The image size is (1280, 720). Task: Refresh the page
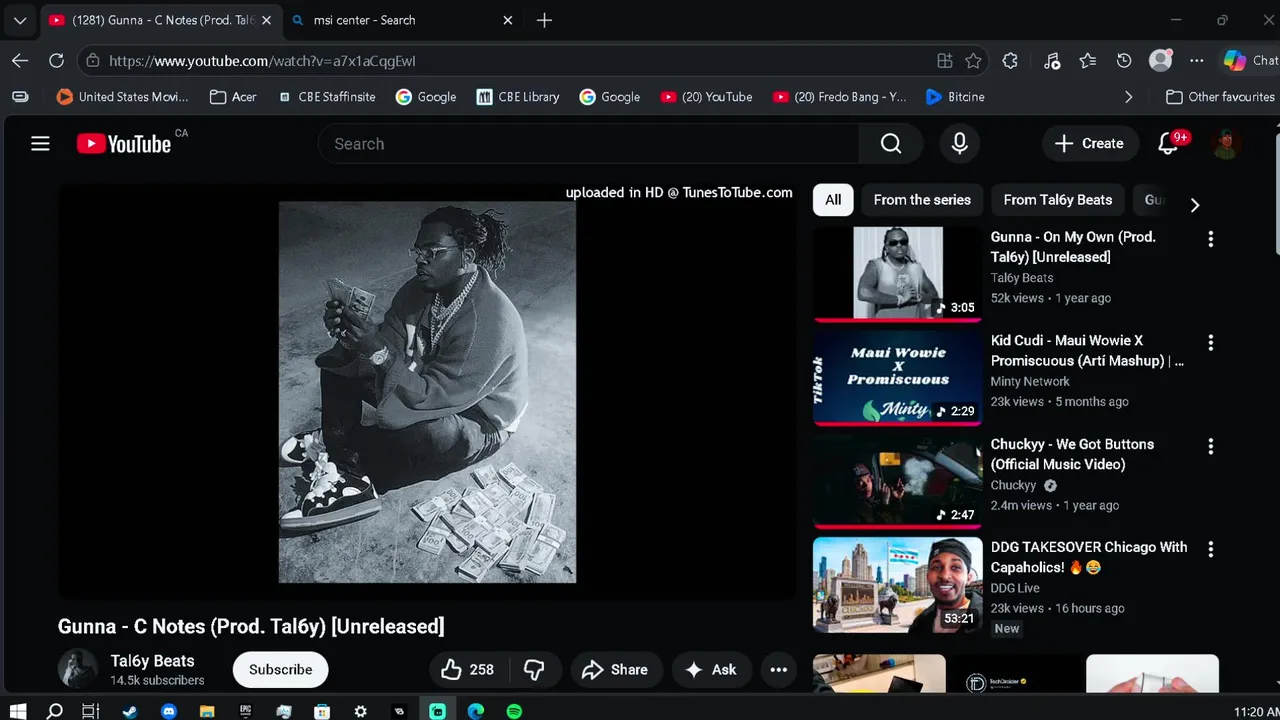pyautogui.click(x=56, y=61)
